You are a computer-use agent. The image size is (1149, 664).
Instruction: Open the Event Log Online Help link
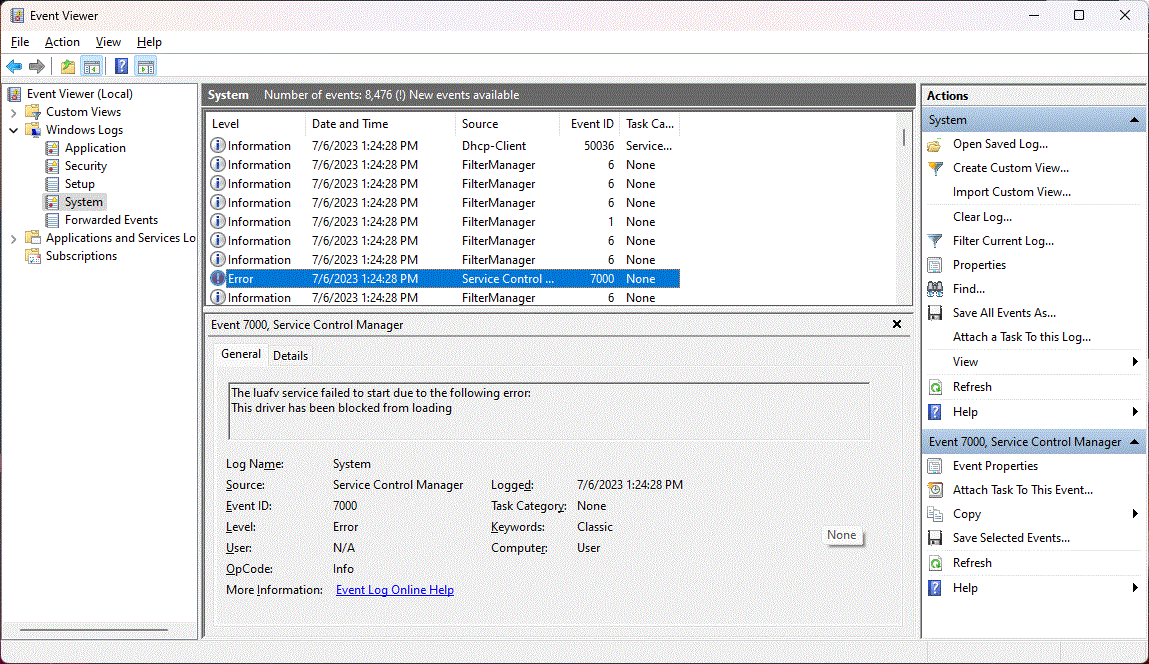click(x=395, y=590)
